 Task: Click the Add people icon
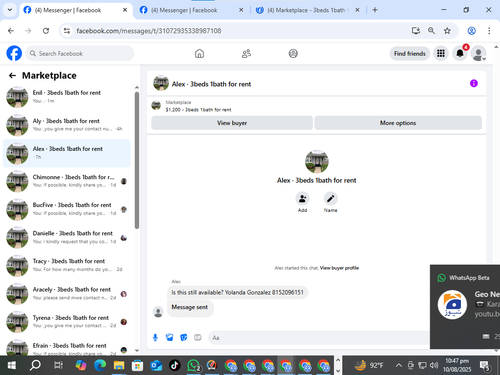[x=302, y=199]
